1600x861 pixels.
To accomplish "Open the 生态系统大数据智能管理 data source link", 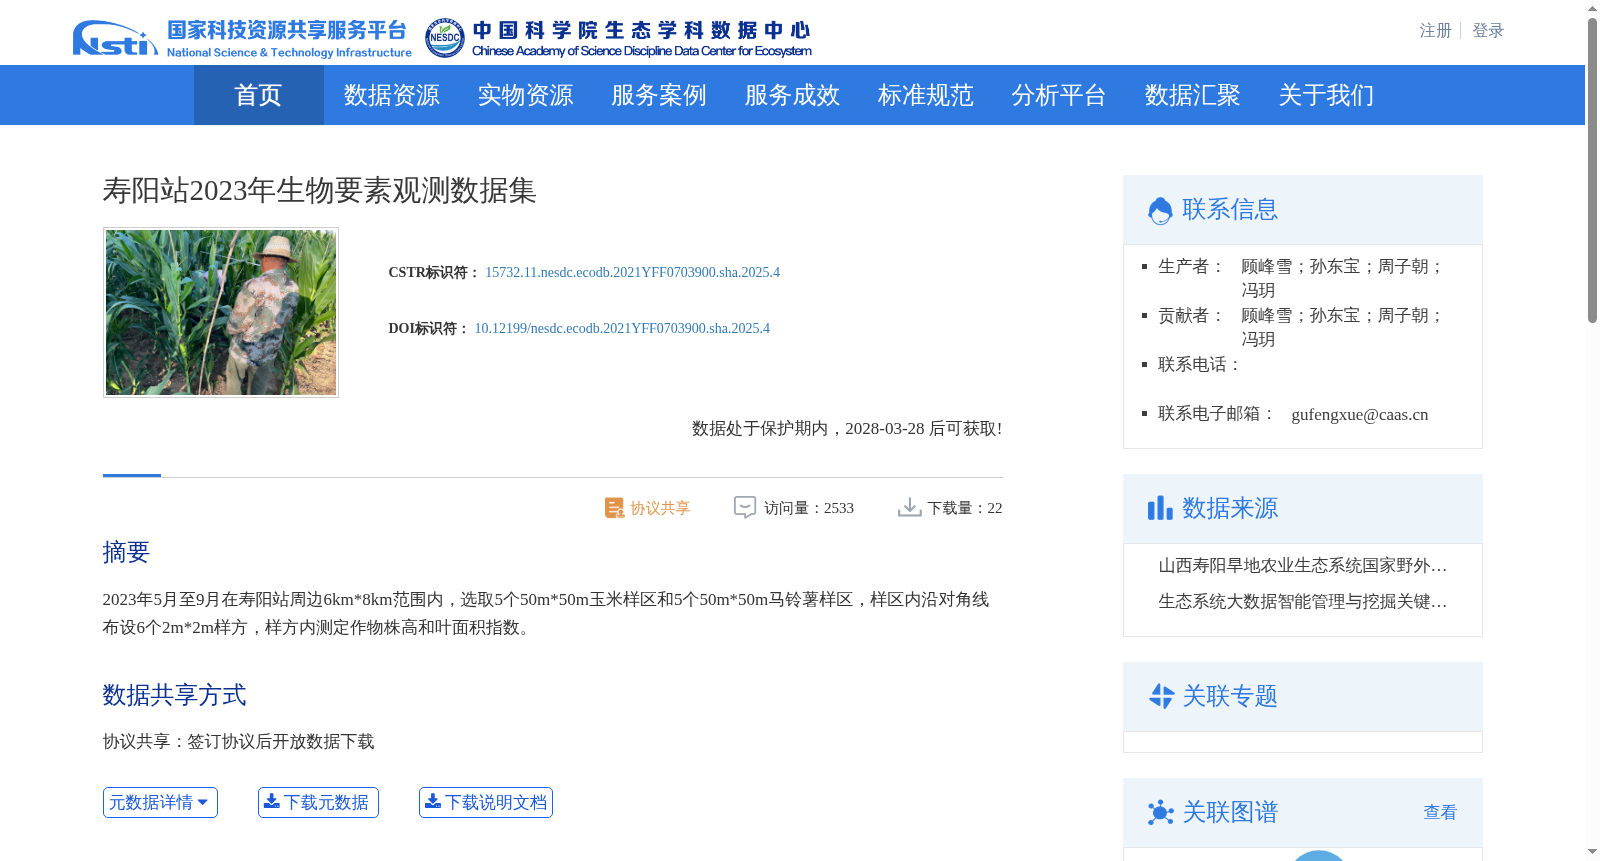I will pos(1302,602).
